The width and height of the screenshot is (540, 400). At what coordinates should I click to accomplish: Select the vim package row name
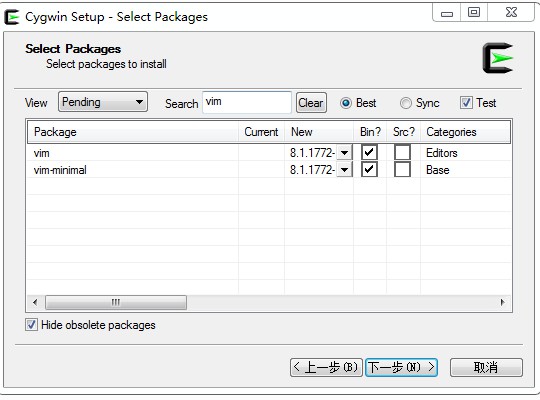click(42, 153)
